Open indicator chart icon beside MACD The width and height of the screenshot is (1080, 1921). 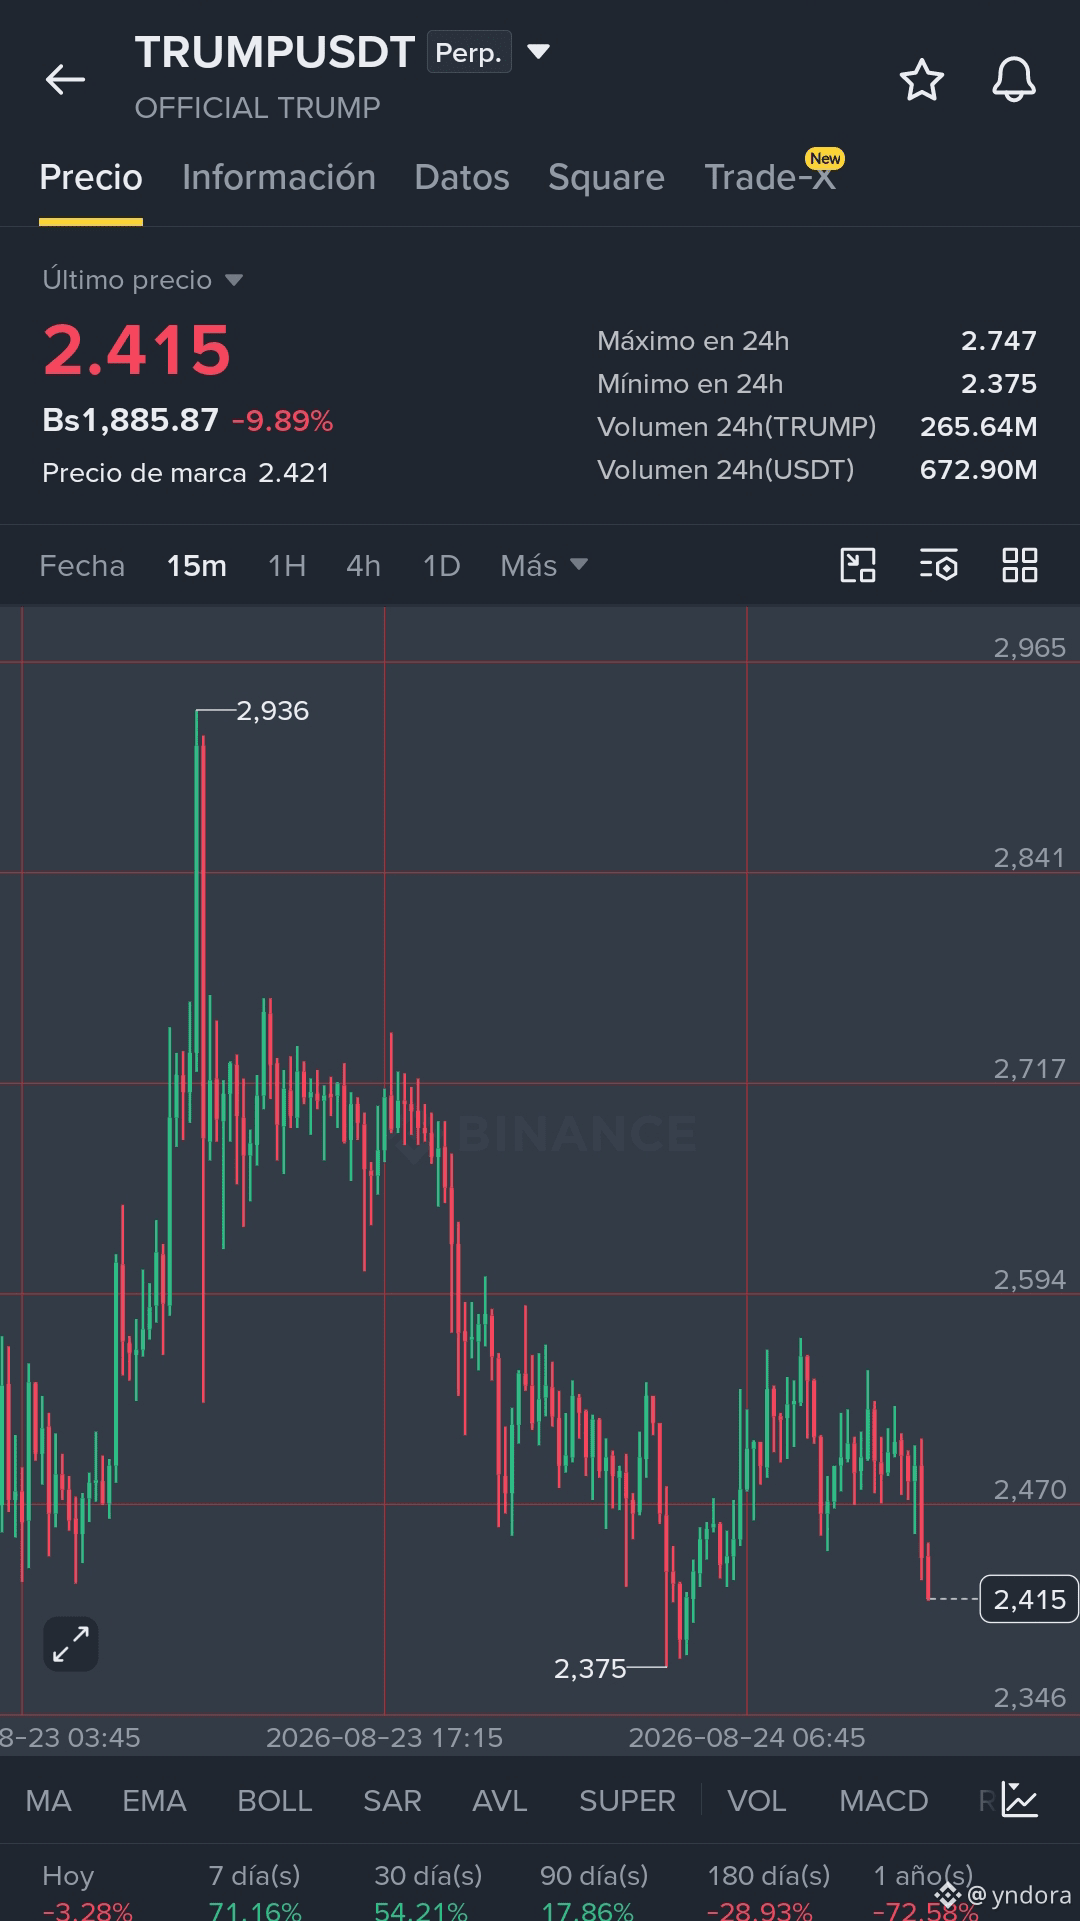click(1020, 1800)
